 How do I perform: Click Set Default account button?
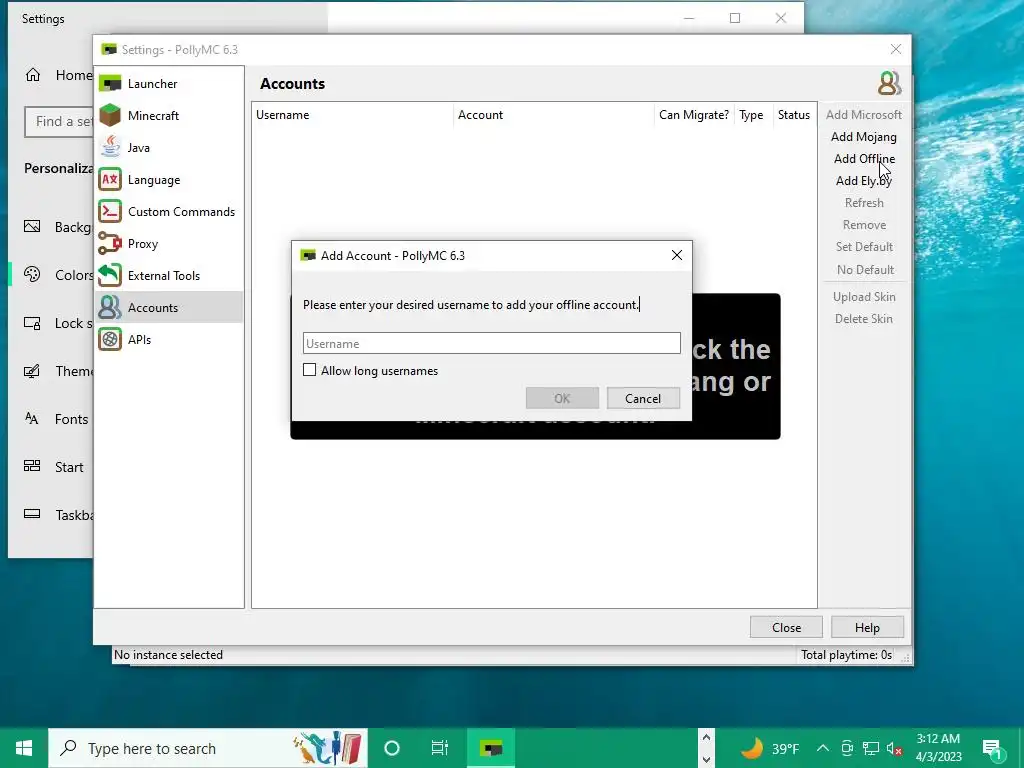tap(864, 247)
